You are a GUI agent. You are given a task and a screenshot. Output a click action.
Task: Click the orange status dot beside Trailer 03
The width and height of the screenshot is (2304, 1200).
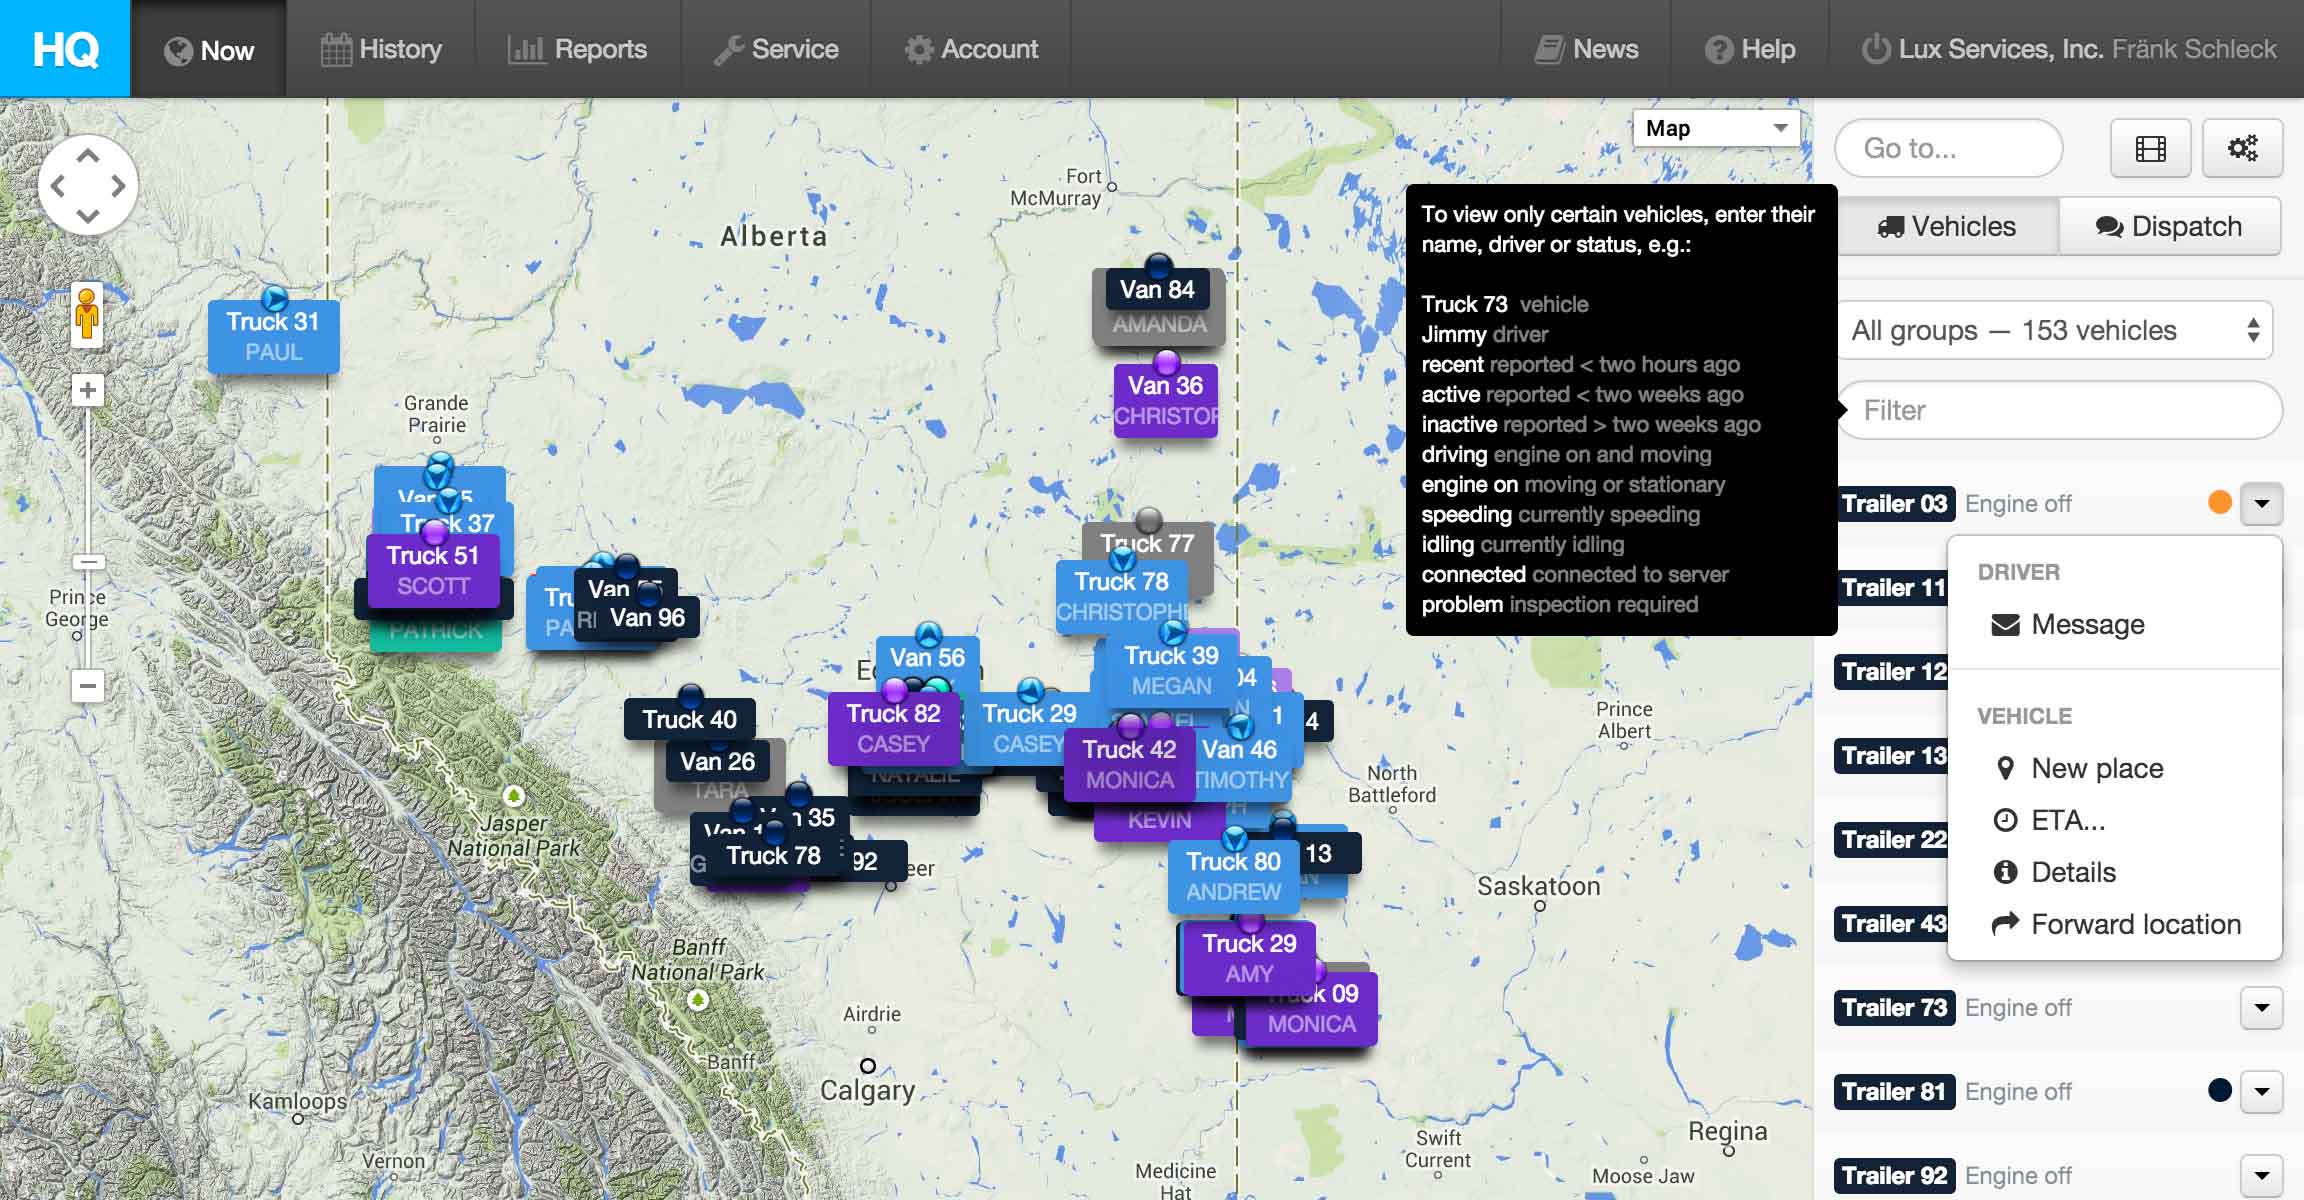coord(2220,503)
